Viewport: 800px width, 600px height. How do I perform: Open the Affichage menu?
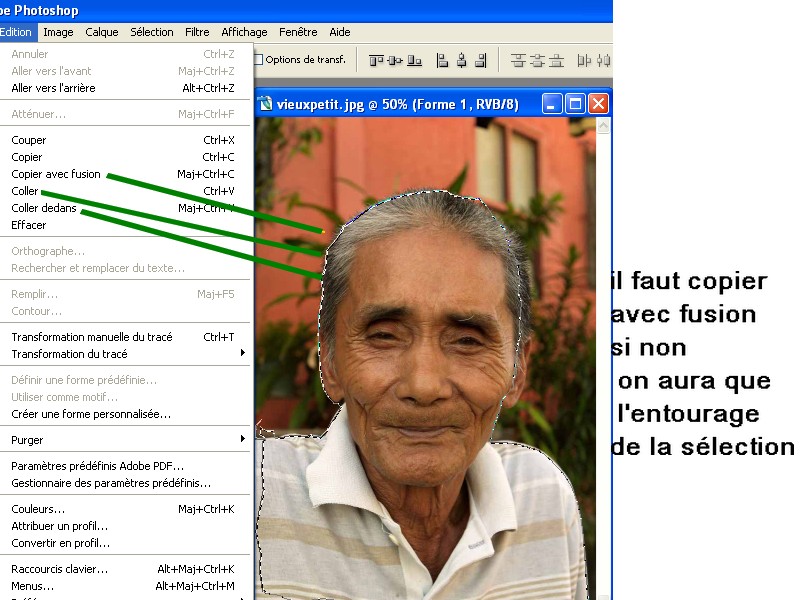pyautogui.click(x=244, y=32)
